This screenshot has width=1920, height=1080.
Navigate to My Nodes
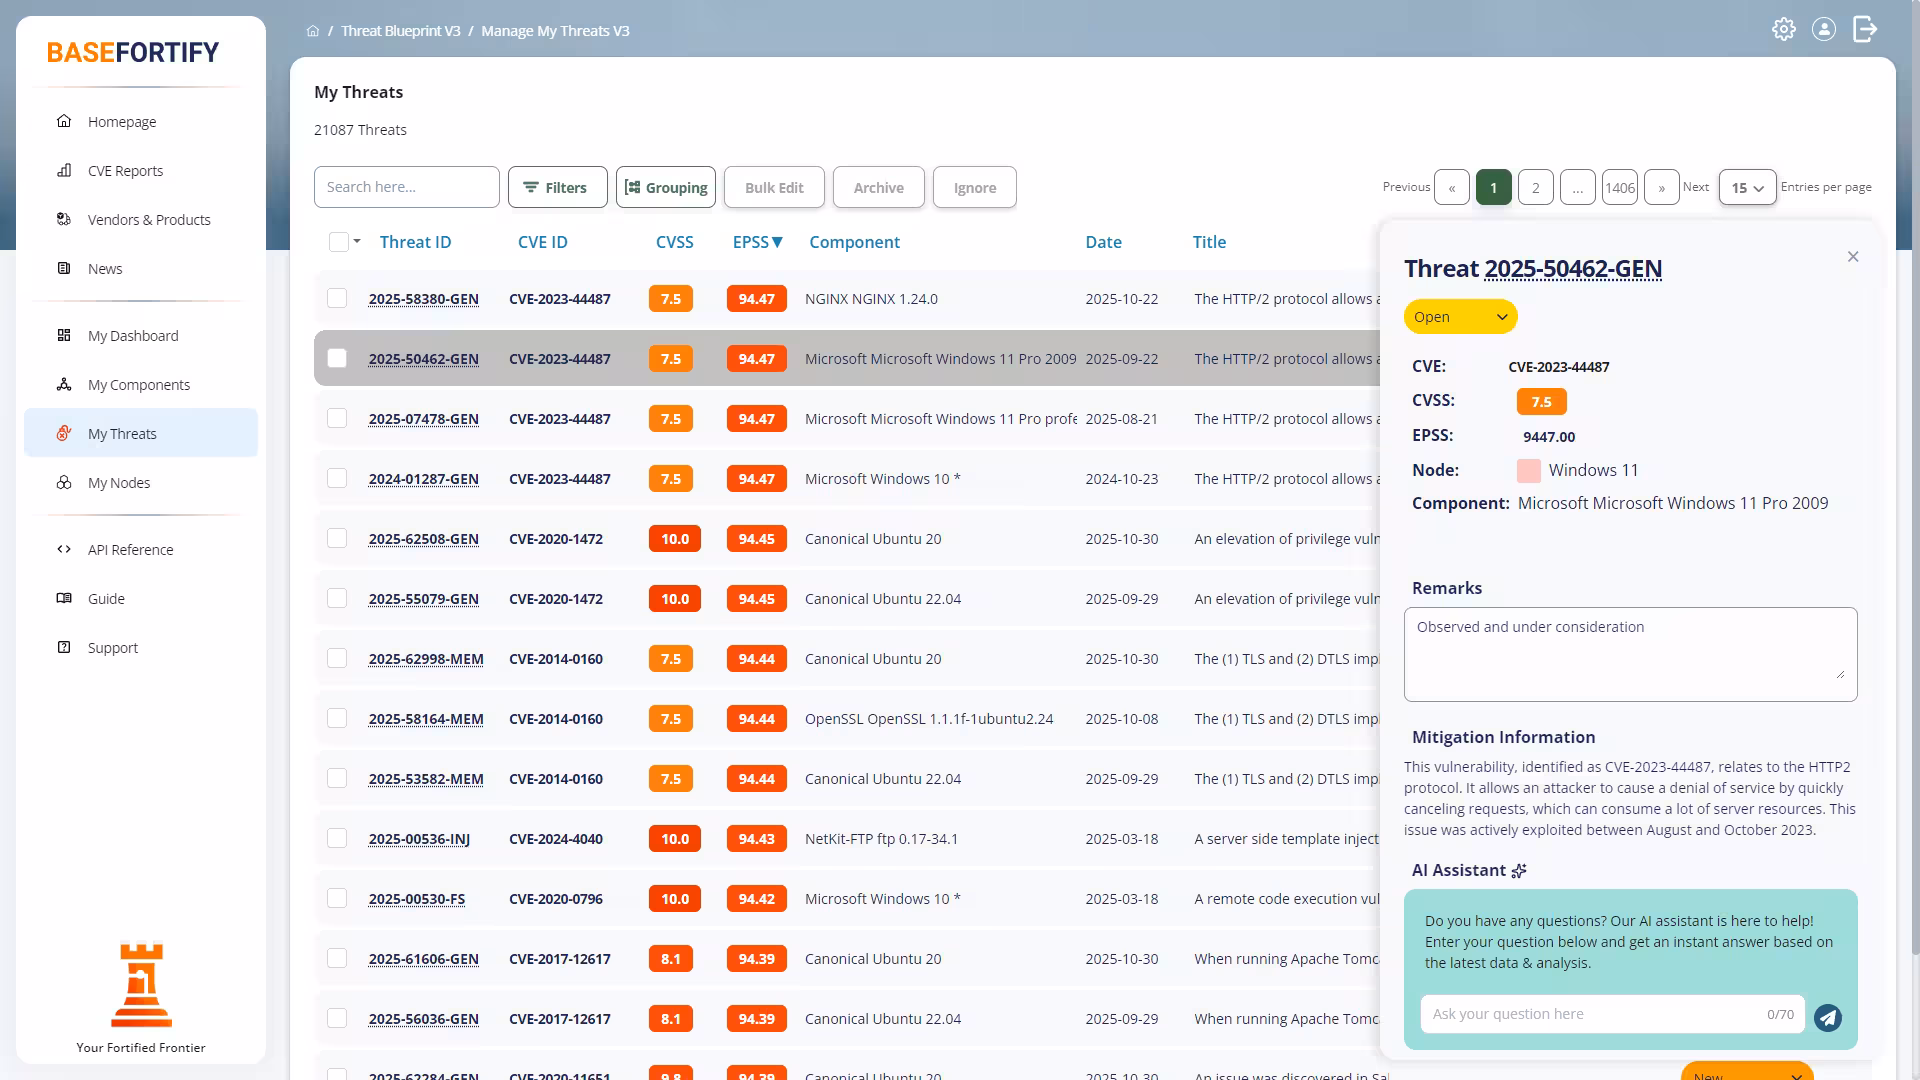[x=117, y=482]
